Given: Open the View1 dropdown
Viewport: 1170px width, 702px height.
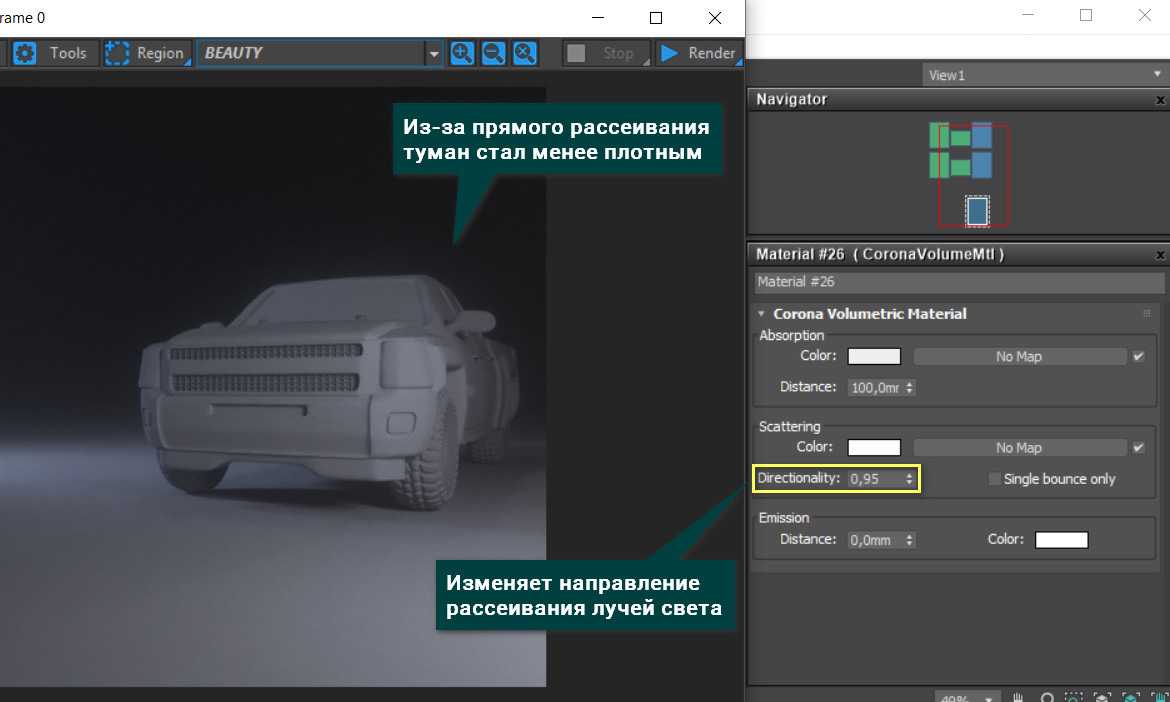Looking at the screenshot, I should tap(1157, 75).
